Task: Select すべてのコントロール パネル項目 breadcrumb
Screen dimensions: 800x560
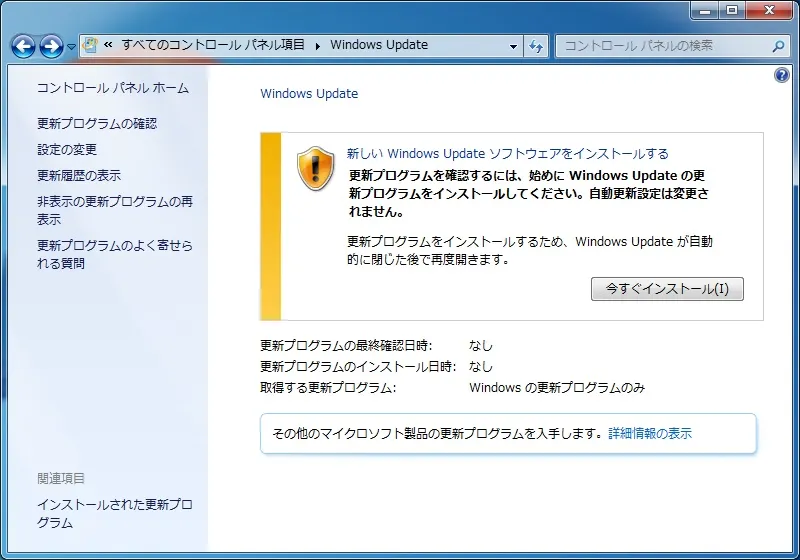Action: [213, 45]
